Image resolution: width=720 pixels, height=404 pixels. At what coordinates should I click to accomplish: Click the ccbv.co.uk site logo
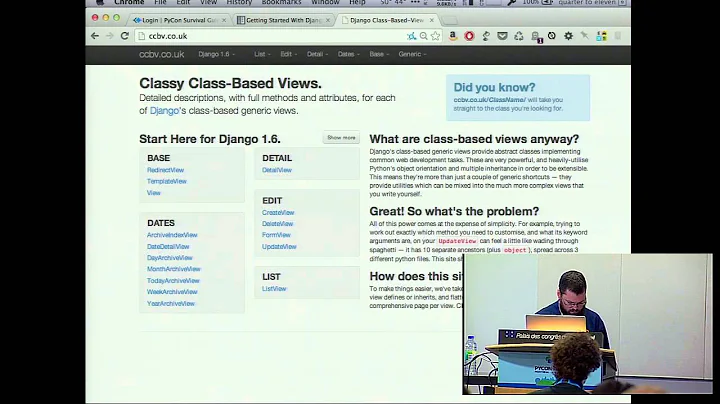162,54
